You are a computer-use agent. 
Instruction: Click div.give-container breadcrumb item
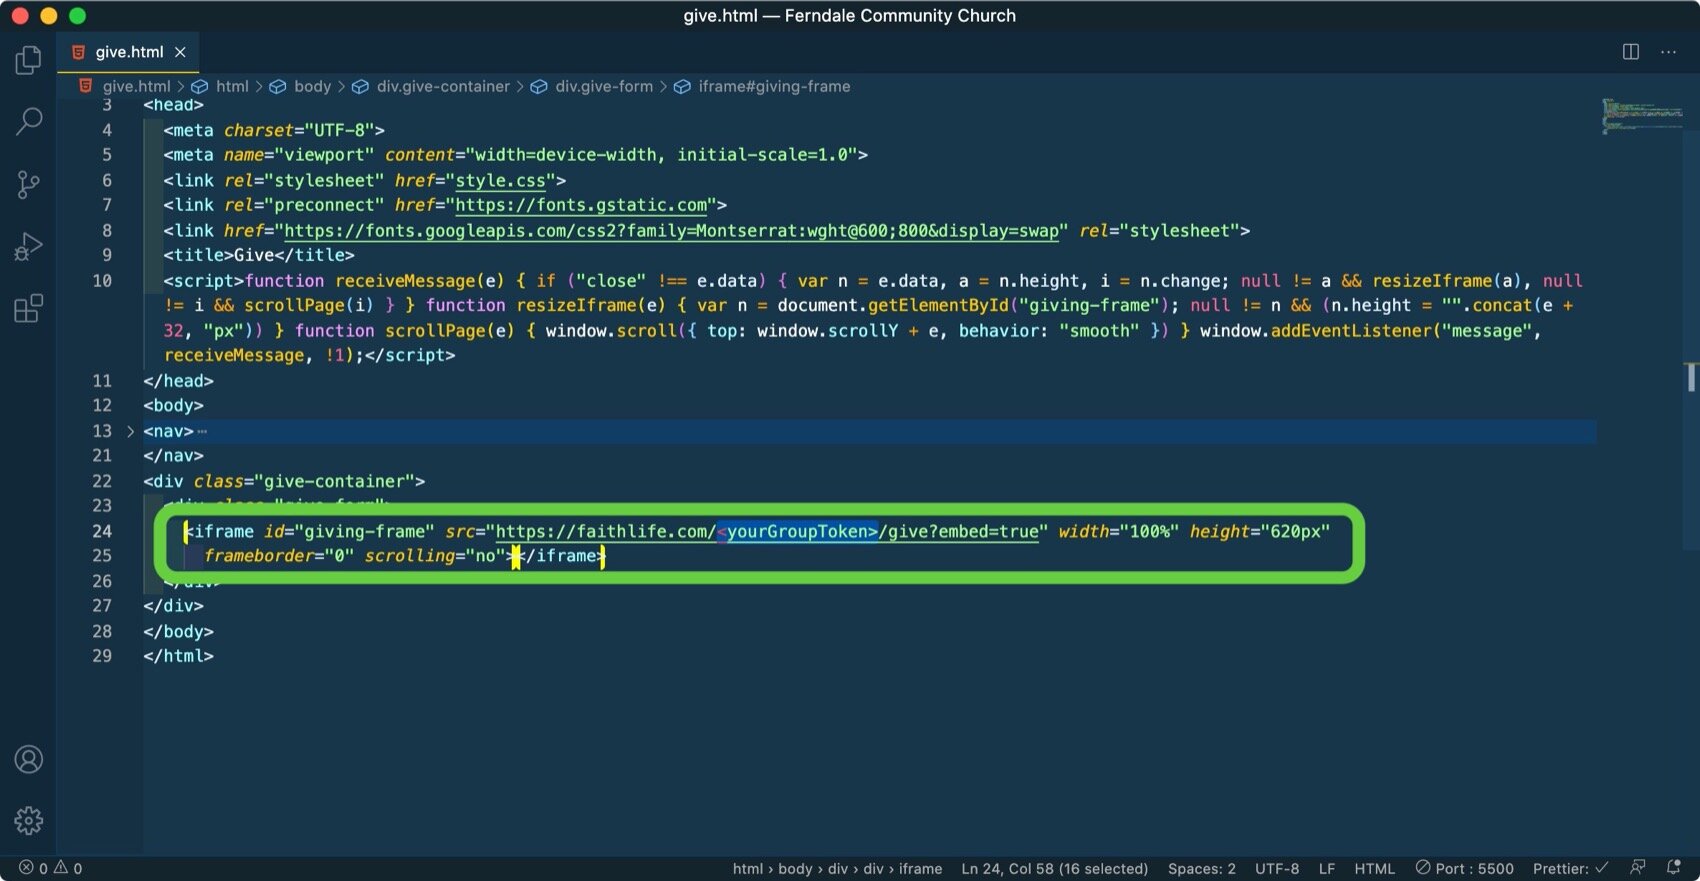(443, 86)
